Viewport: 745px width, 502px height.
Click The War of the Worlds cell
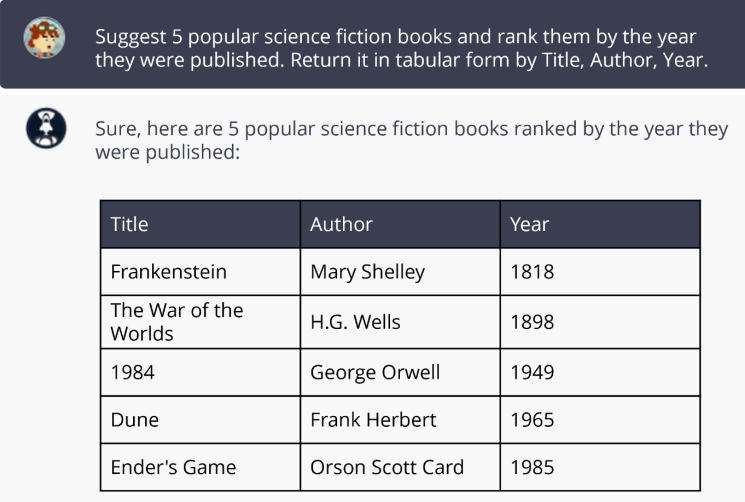pyautogui.click(x=201, y=322)
